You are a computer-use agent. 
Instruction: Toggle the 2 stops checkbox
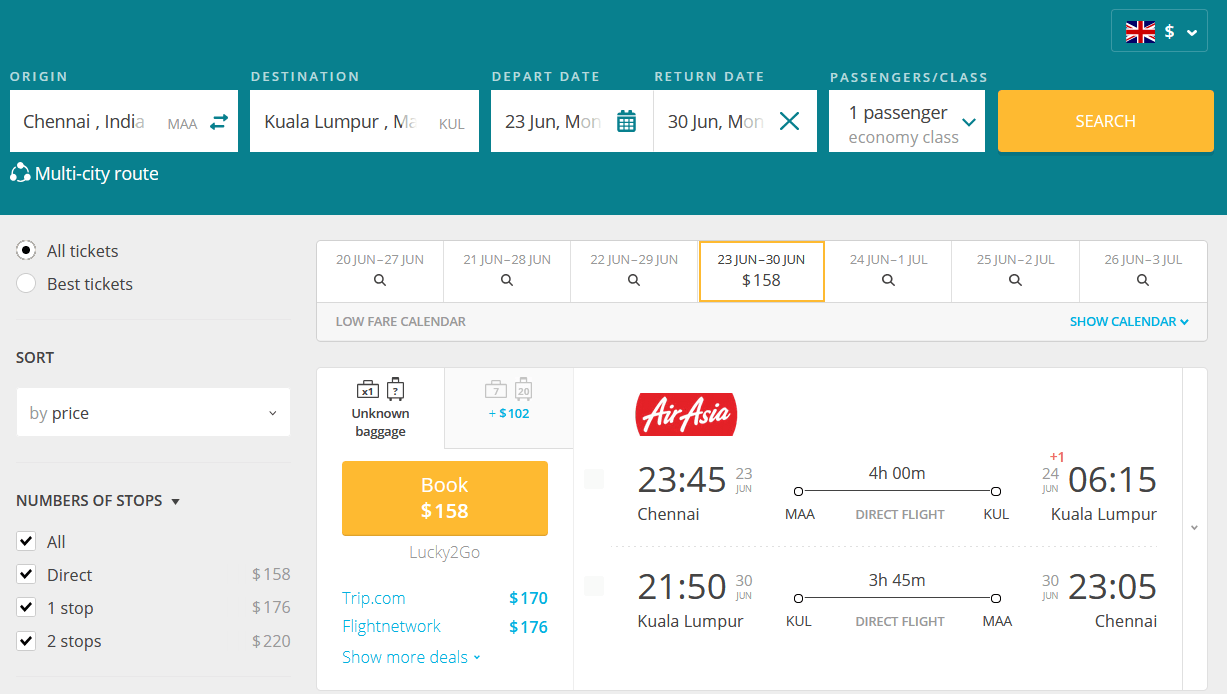[27, 640]
